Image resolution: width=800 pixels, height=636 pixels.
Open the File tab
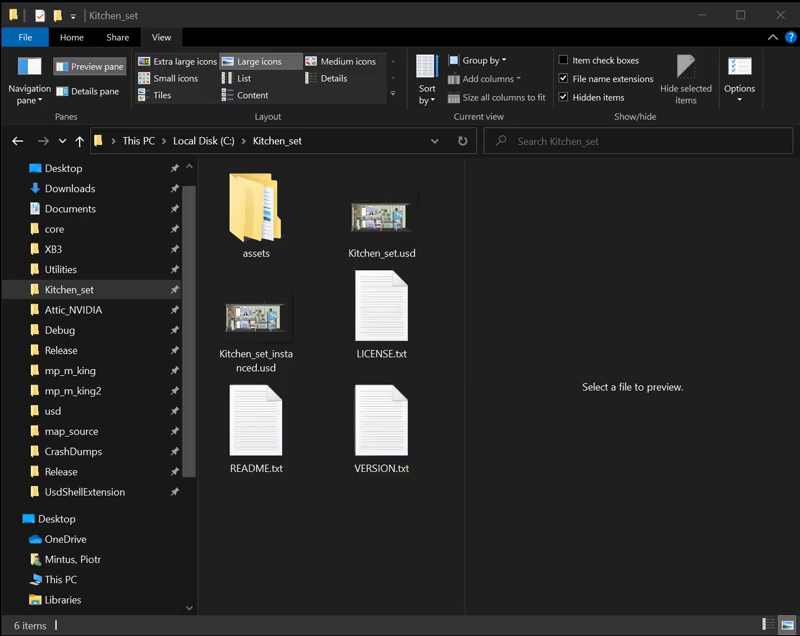(25, 37)
